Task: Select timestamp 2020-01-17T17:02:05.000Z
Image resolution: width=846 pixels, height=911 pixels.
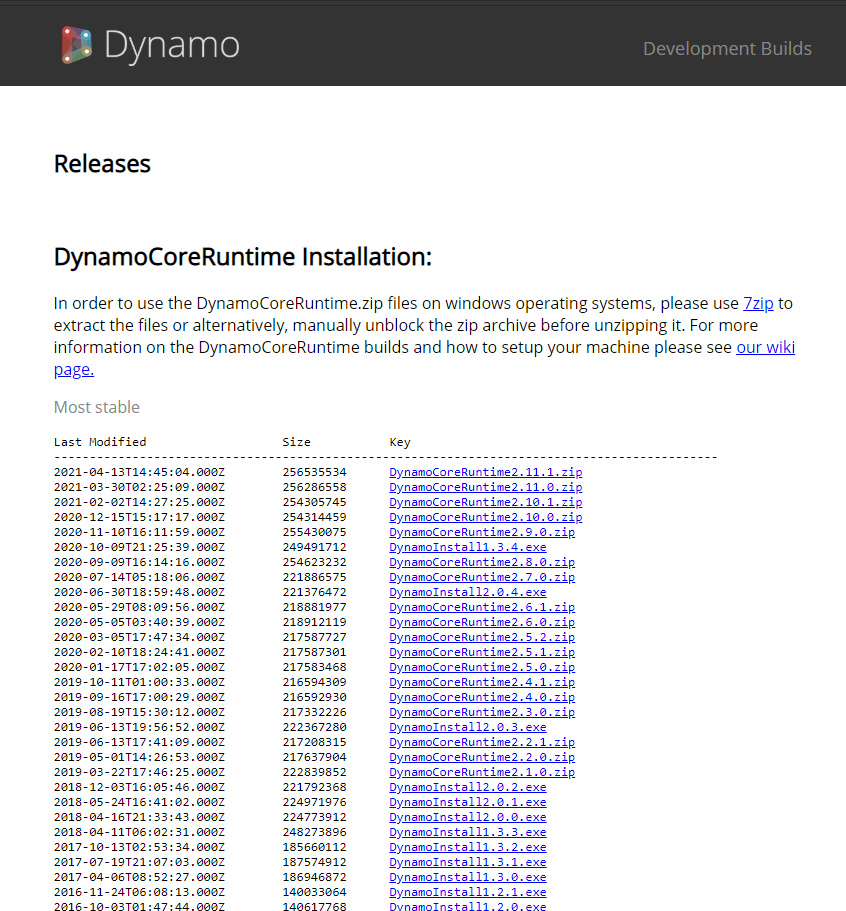Action: 139,668
